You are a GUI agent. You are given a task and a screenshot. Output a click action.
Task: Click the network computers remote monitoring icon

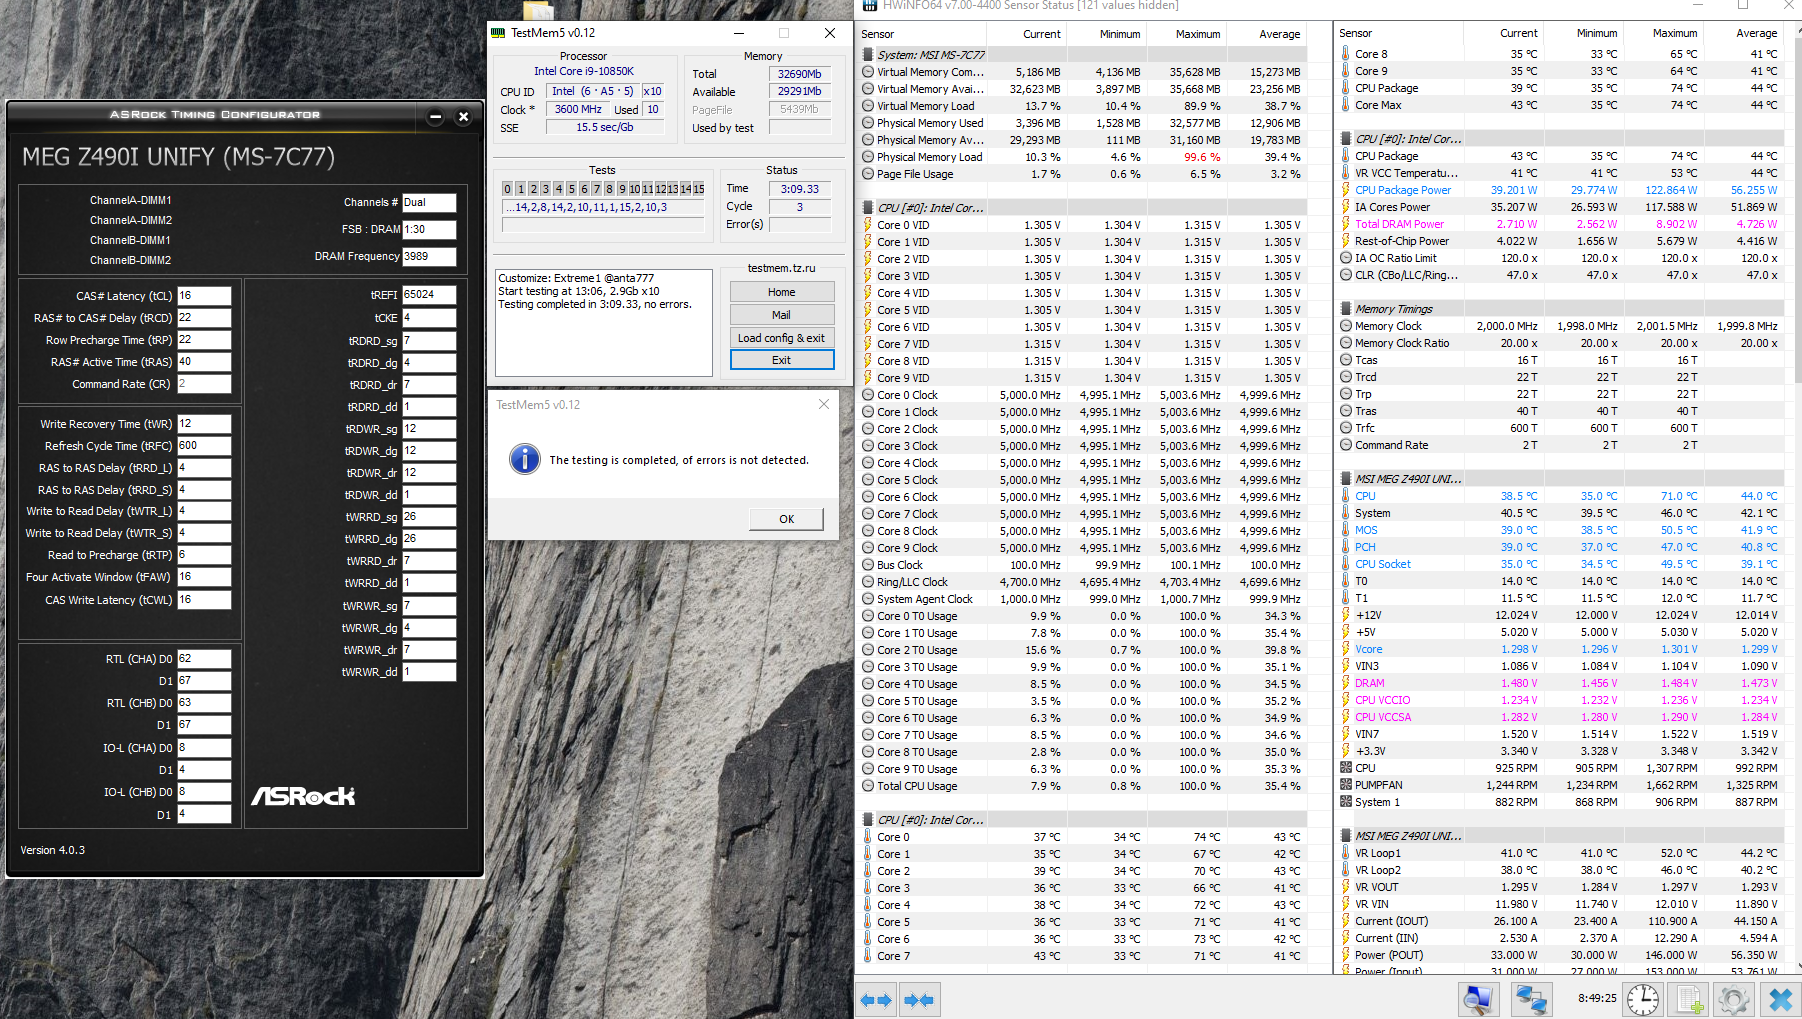tap(1530, 999)
